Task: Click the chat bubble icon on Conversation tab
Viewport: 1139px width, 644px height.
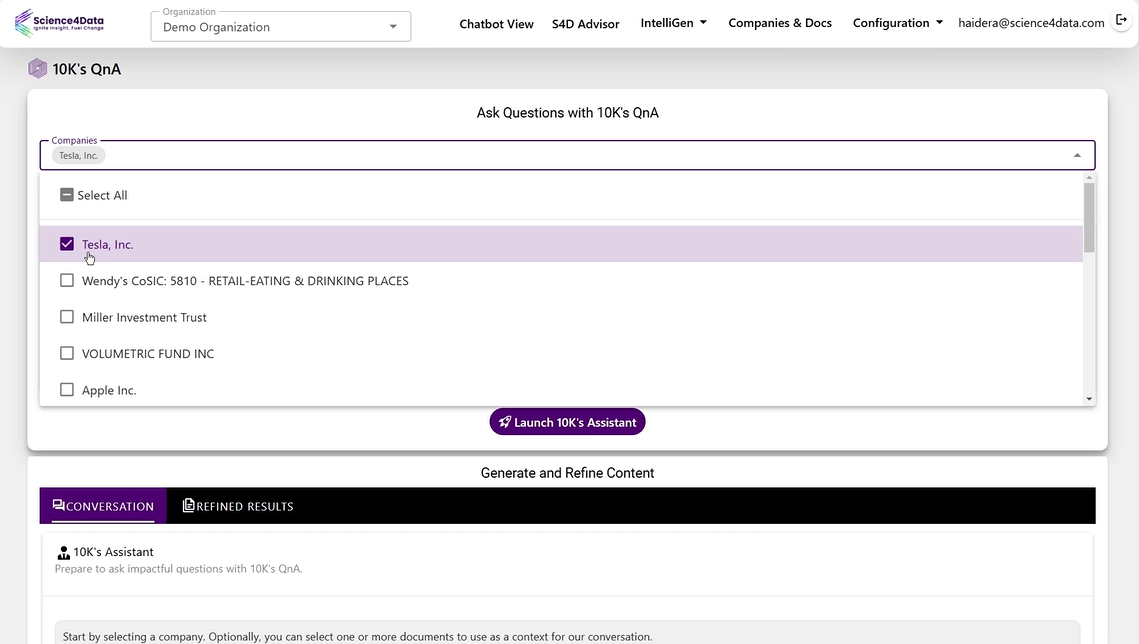Action: point(59,505)
